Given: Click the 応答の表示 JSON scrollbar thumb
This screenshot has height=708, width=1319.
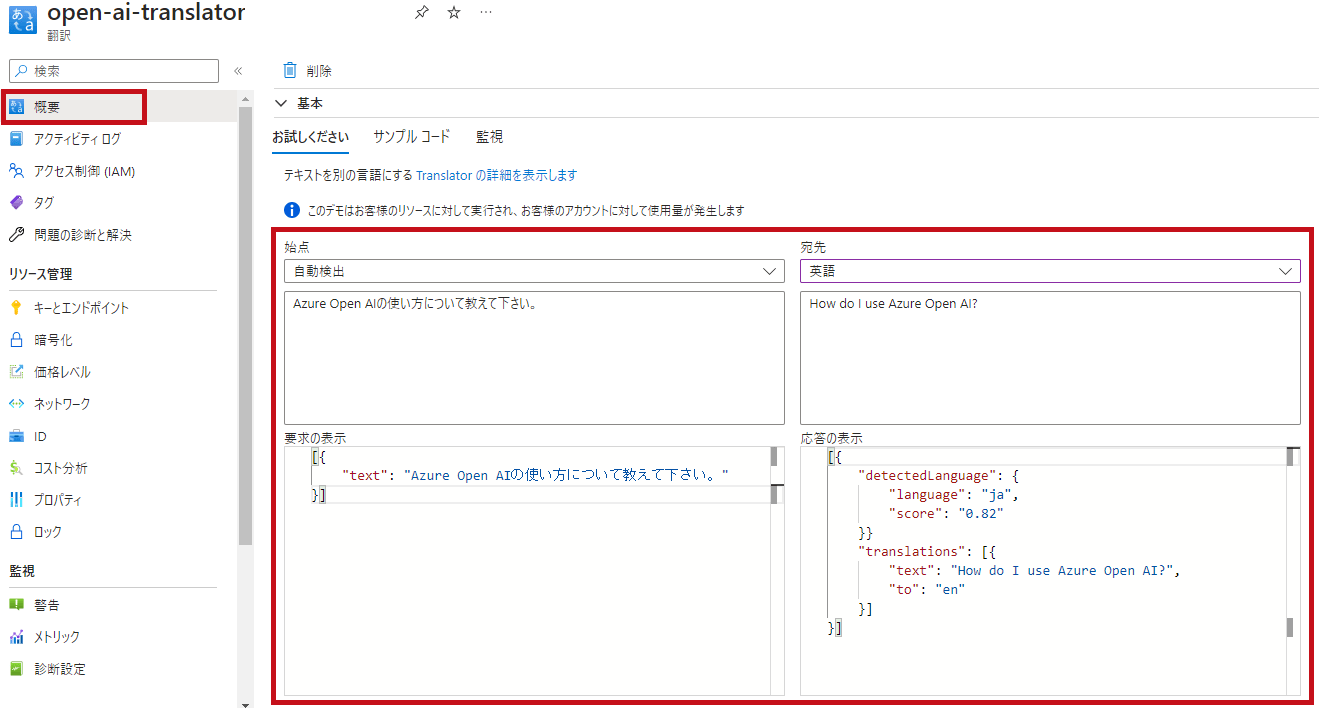Looking at the screenshot, I should (1290, 456).
